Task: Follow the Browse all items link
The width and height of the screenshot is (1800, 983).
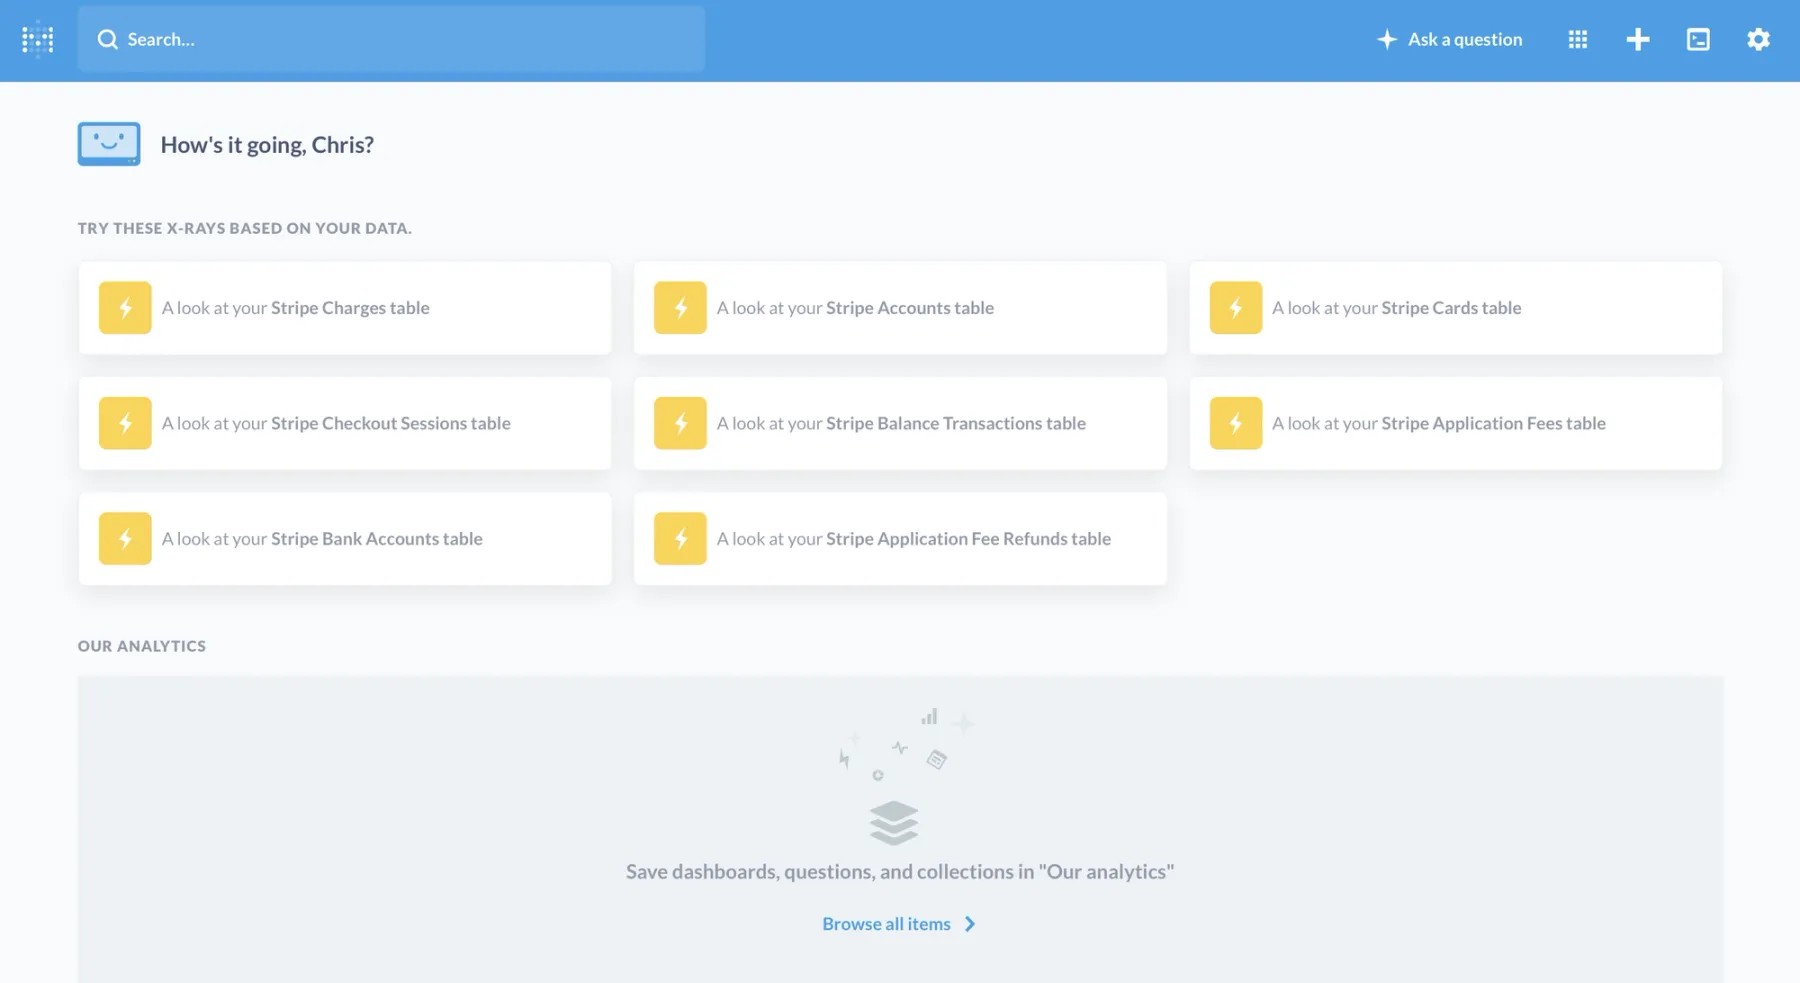Action: coord(886,923)
